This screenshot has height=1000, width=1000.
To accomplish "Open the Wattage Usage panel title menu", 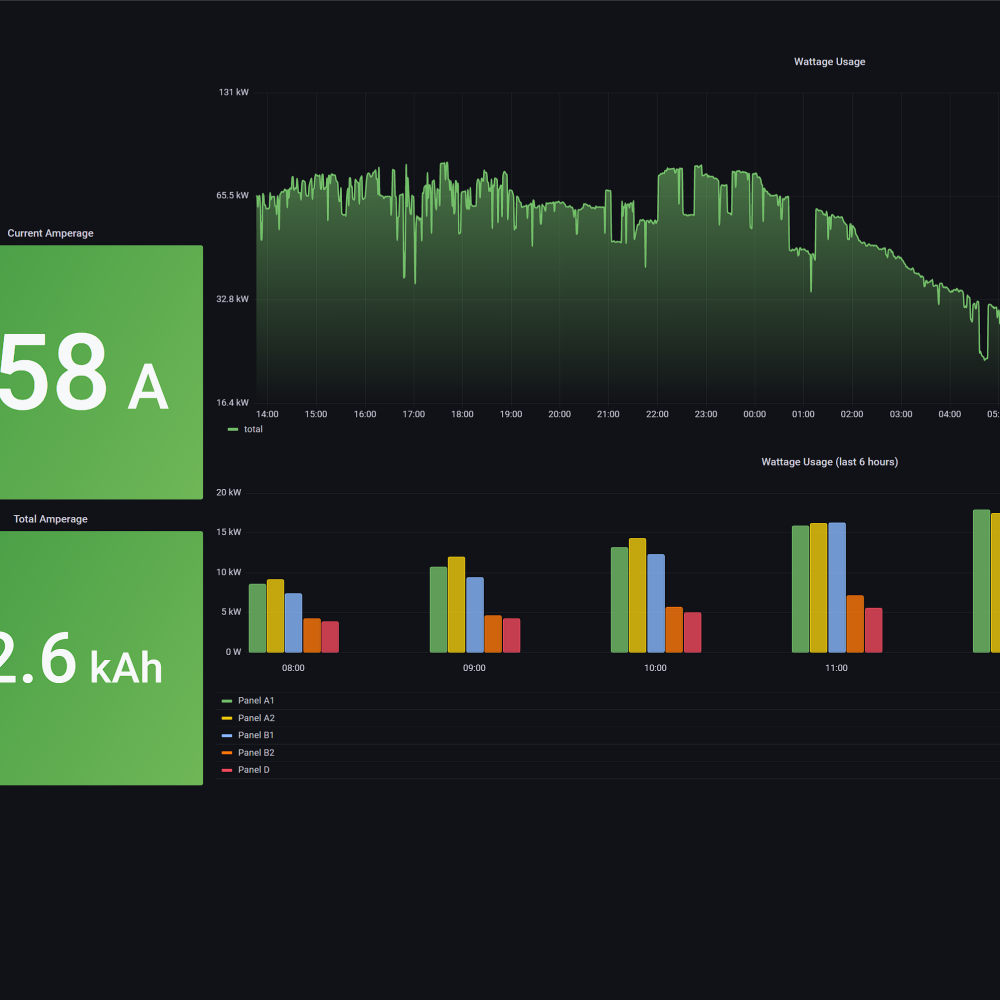I will (829, 62).
